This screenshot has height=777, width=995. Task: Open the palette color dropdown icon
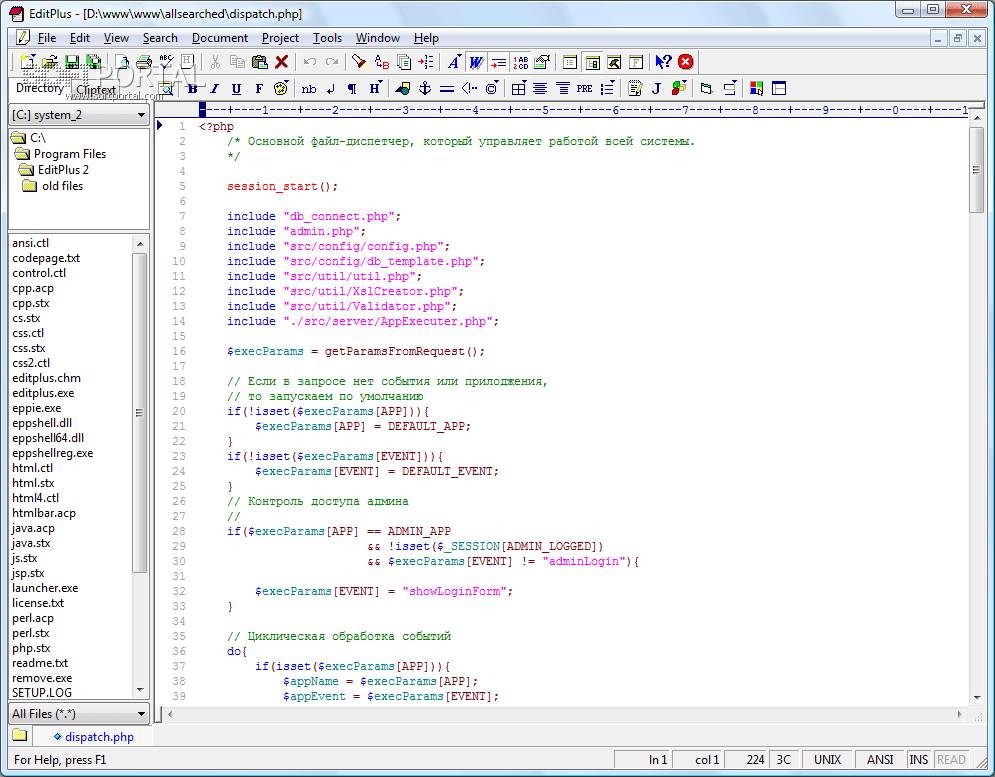click(x=281, y=88)
